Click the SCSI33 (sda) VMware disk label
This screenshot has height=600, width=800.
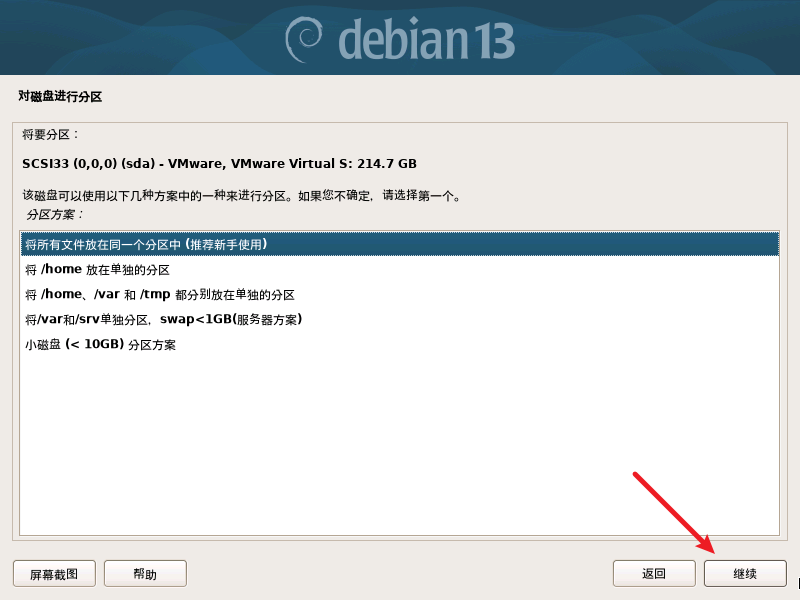[219, 163]
